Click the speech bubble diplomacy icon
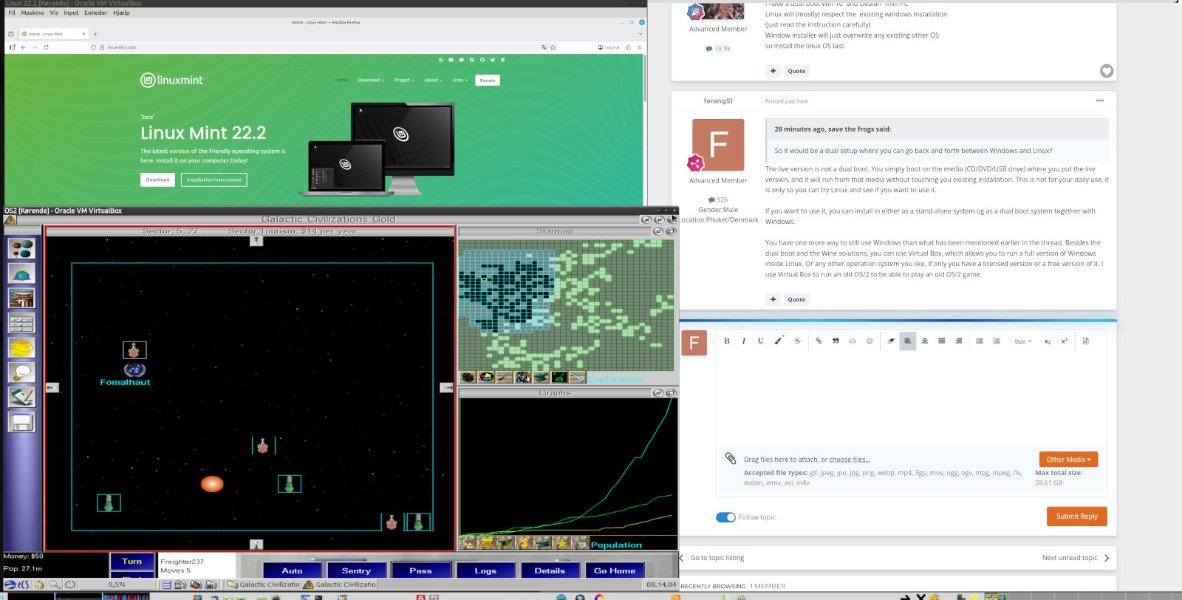Image resolution: width=1182 pixels, height=600 pixels. coord(21,372)
